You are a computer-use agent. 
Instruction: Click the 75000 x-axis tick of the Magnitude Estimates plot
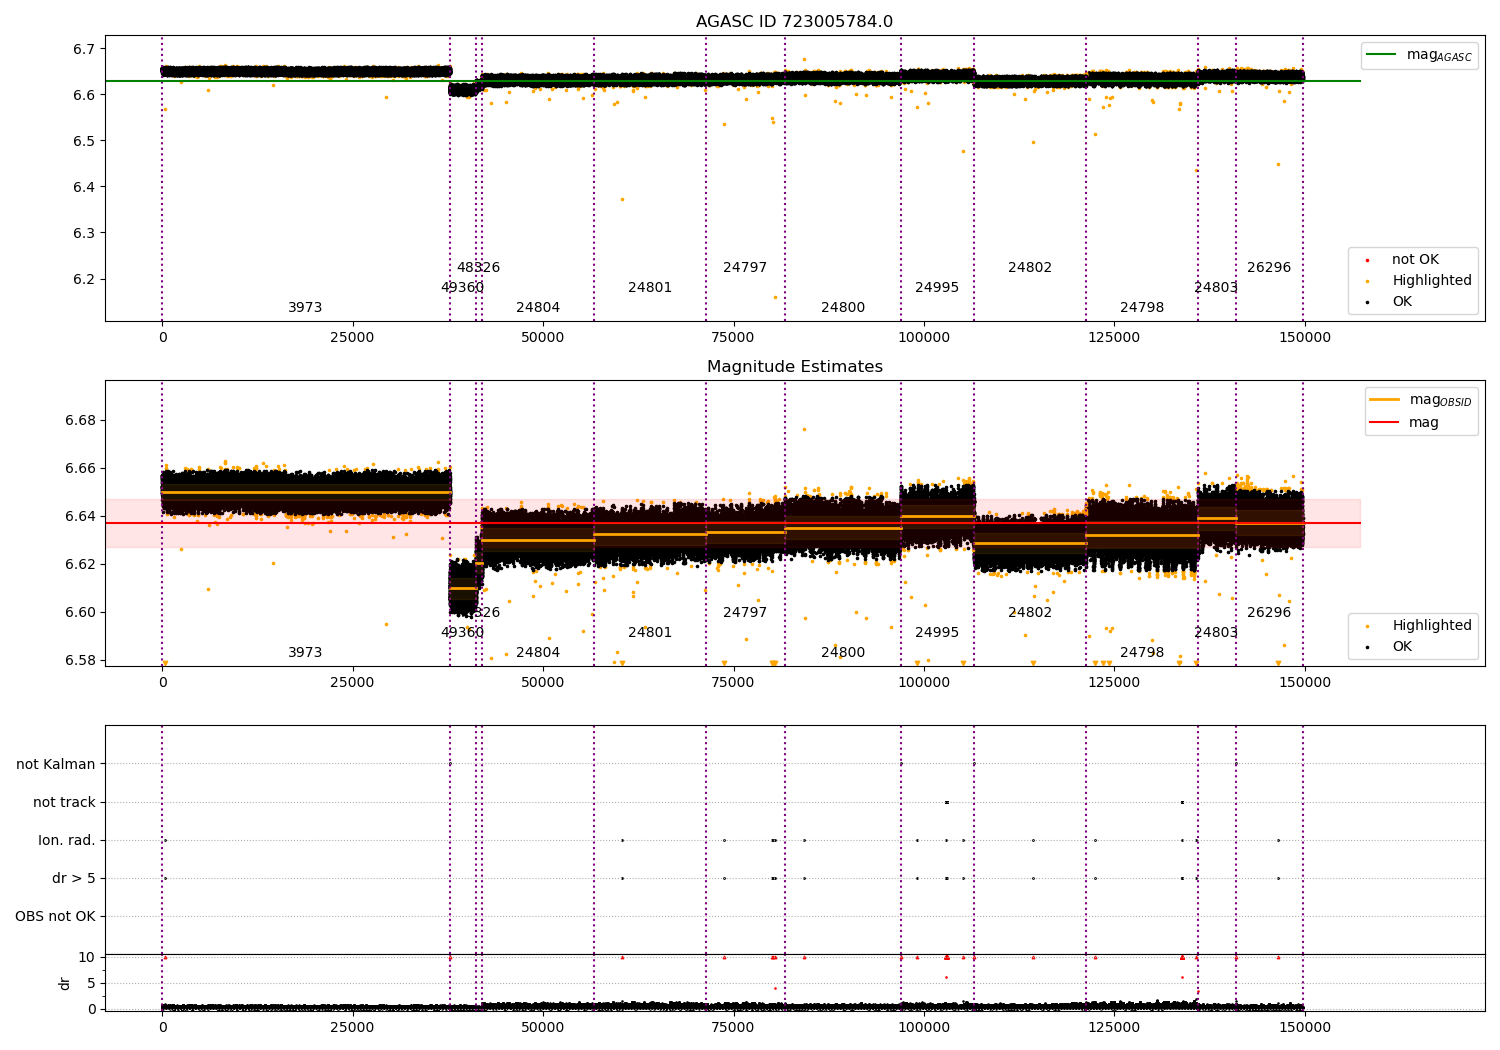734,683
